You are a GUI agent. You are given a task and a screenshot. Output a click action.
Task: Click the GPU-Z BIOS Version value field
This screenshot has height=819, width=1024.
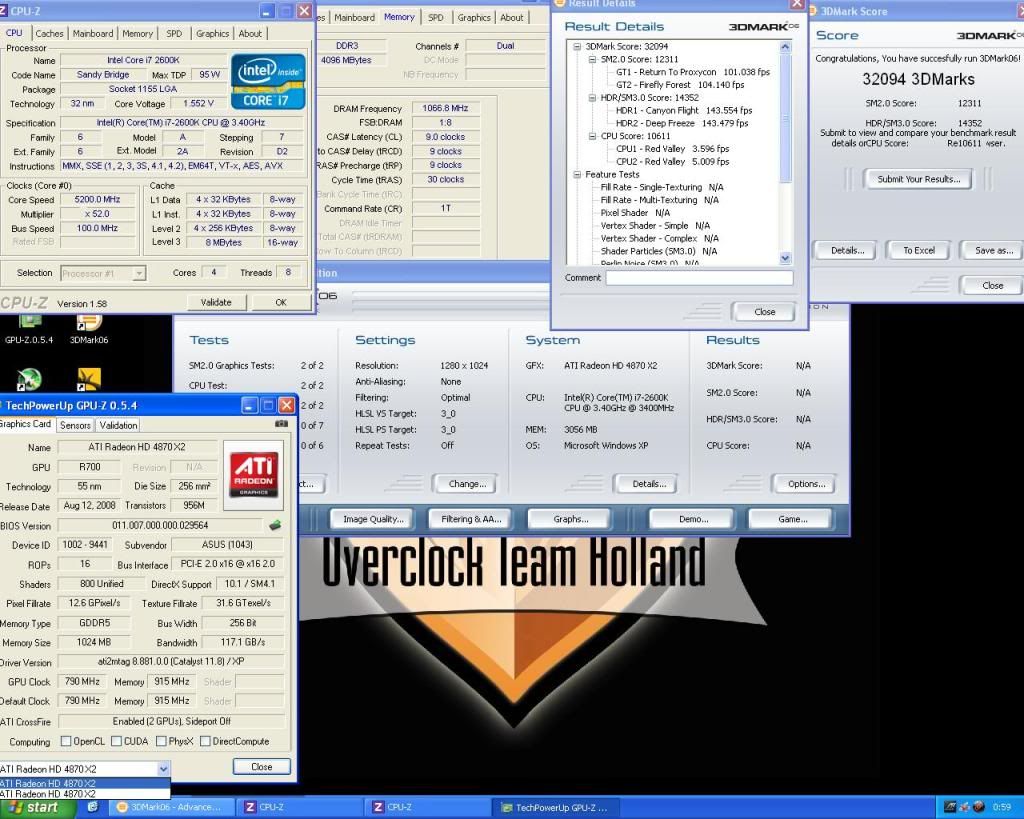pyautogui.click(x=161, y=525)
